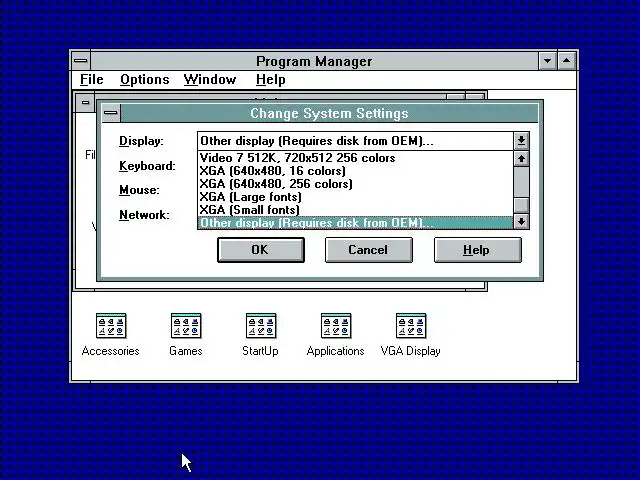
Task: Select highlighted Other display list entry
Action: point(356,223)
